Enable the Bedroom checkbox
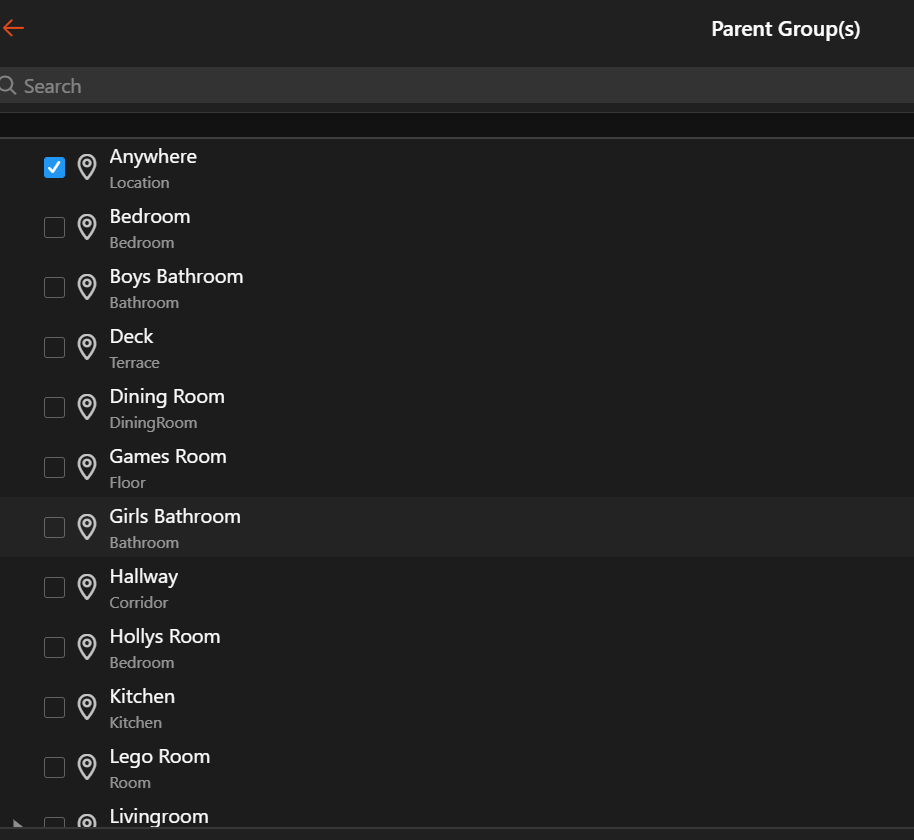The width and height of the screenshot is (914, 840). [x=55, y=227]
